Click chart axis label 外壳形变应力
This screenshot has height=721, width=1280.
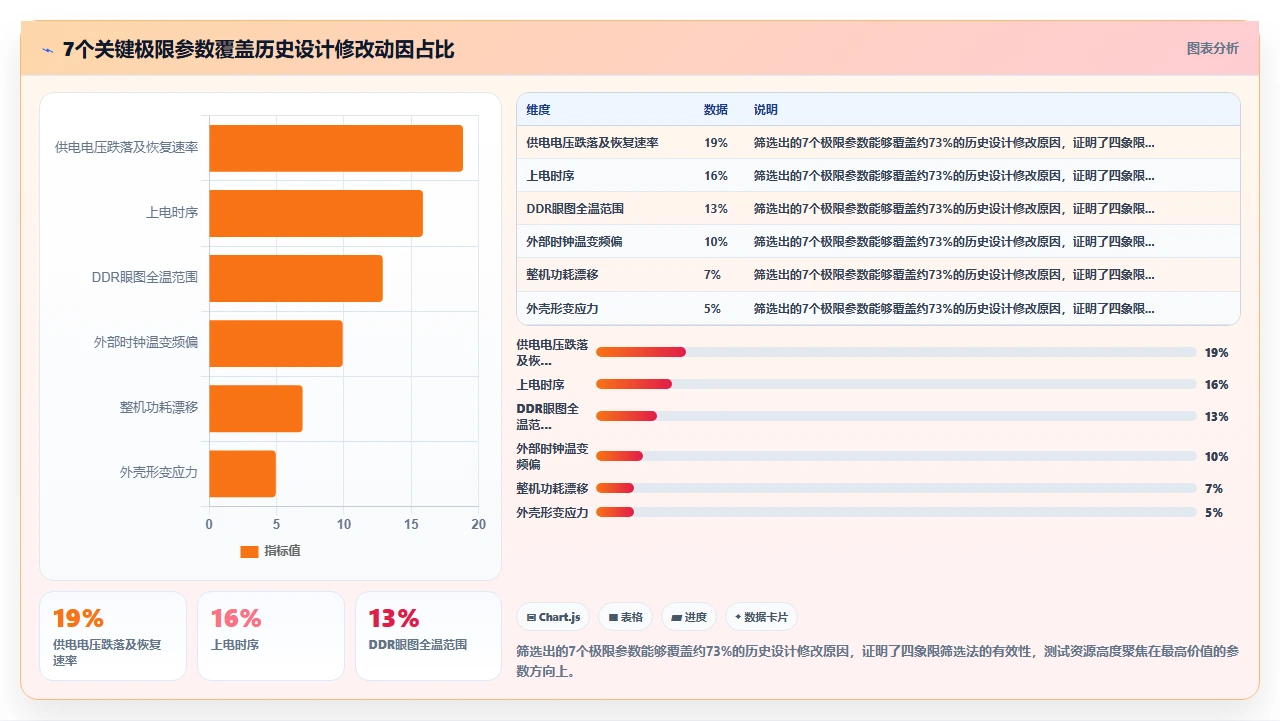[159, 472]
